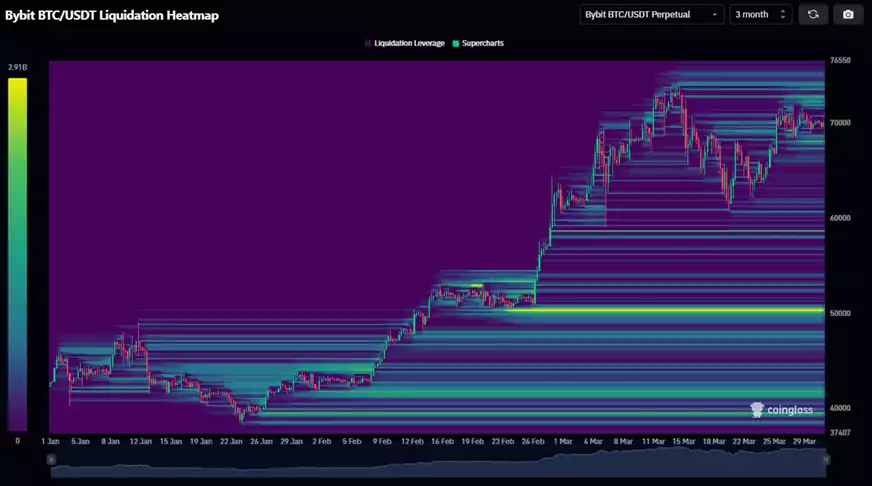Click the 1 Jan date axis label

pyautogui.click(x=51, y=442)
